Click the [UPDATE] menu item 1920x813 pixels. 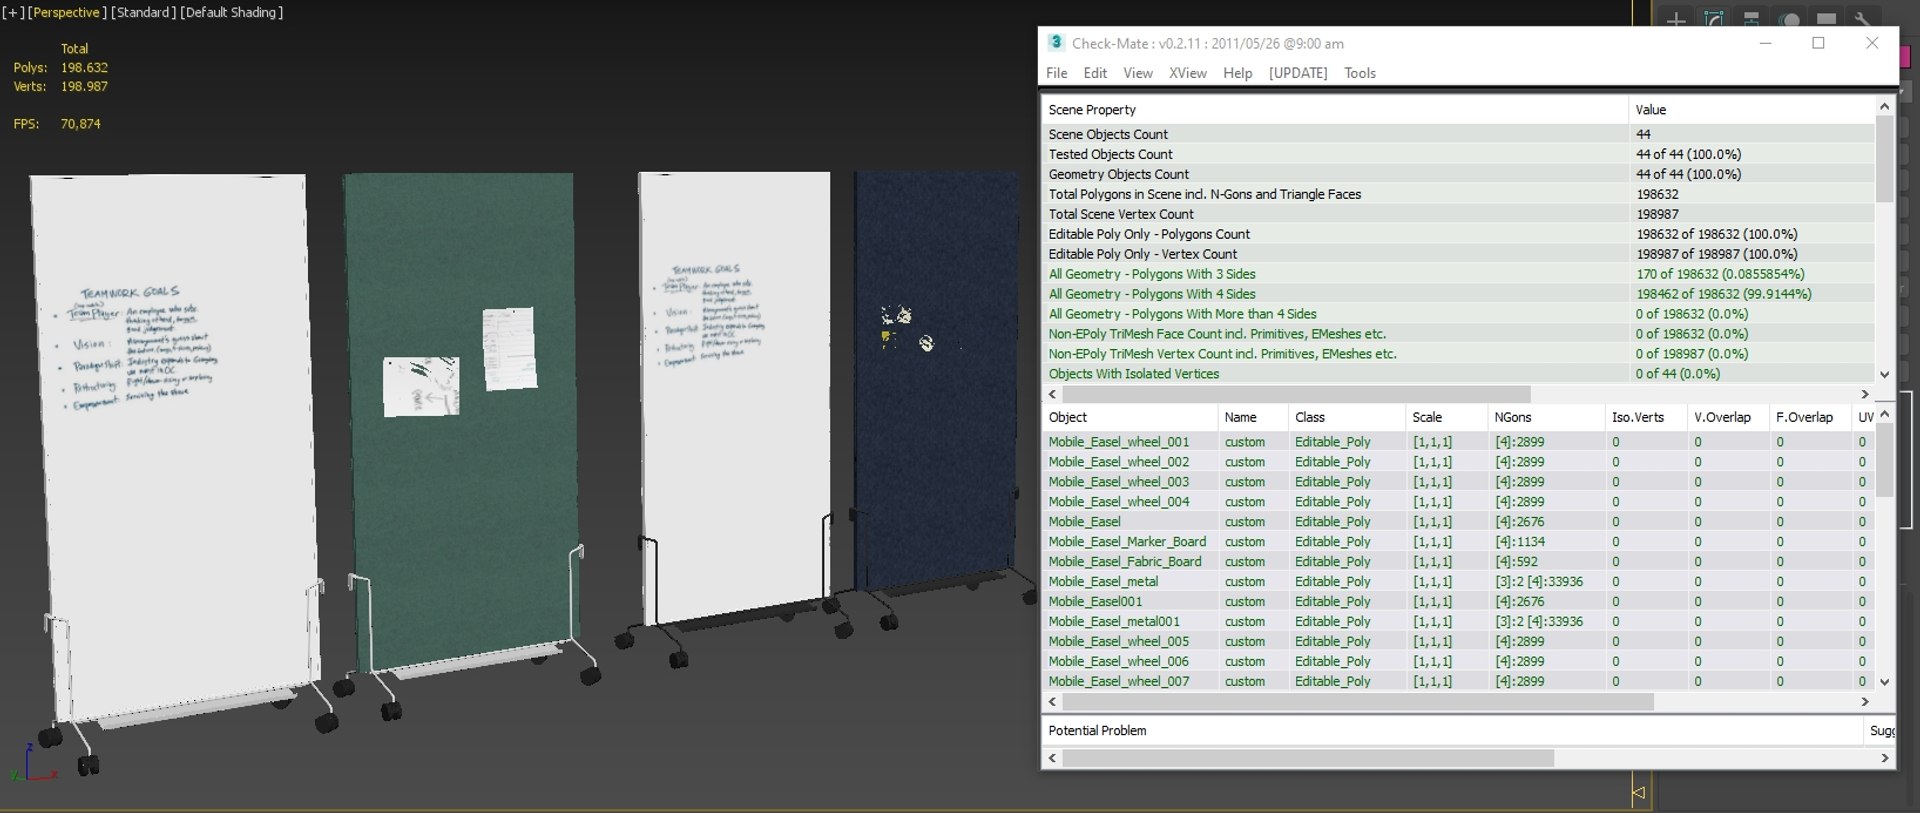(x=1298, y=73)
